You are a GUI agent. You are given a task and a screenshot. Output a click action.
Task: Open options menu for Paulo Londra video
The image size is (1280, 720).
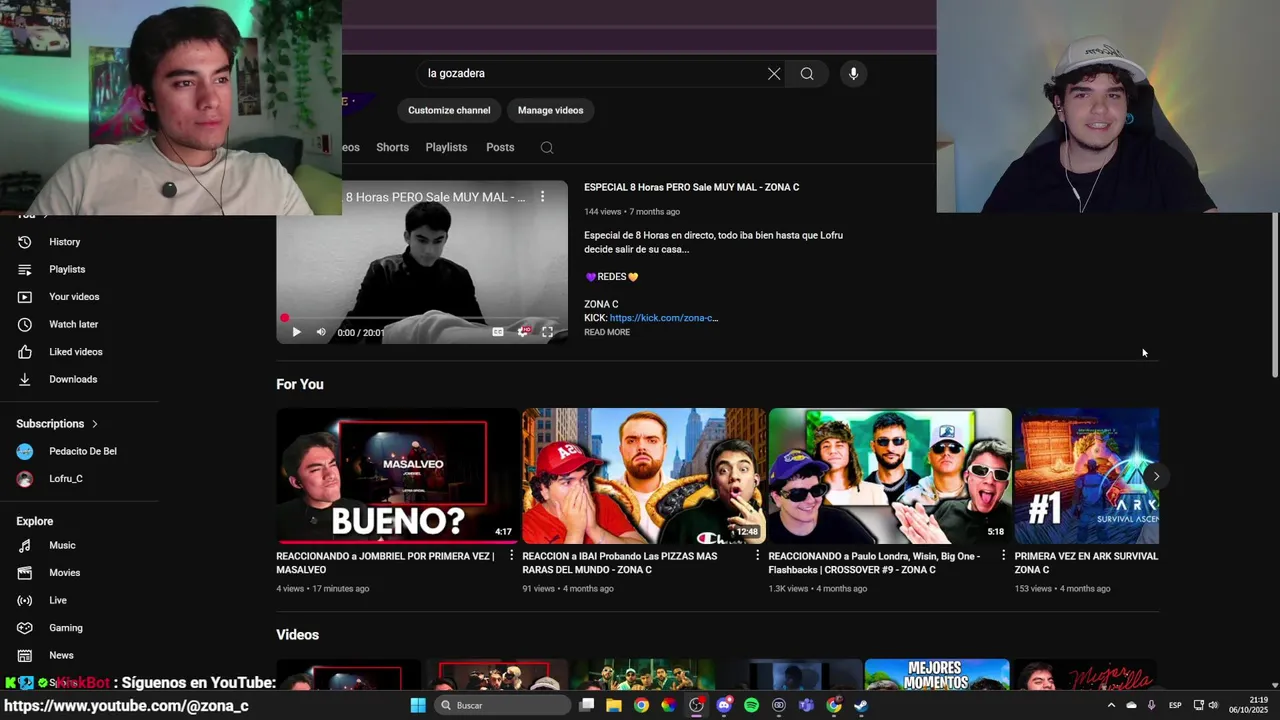pos(1003,556)
